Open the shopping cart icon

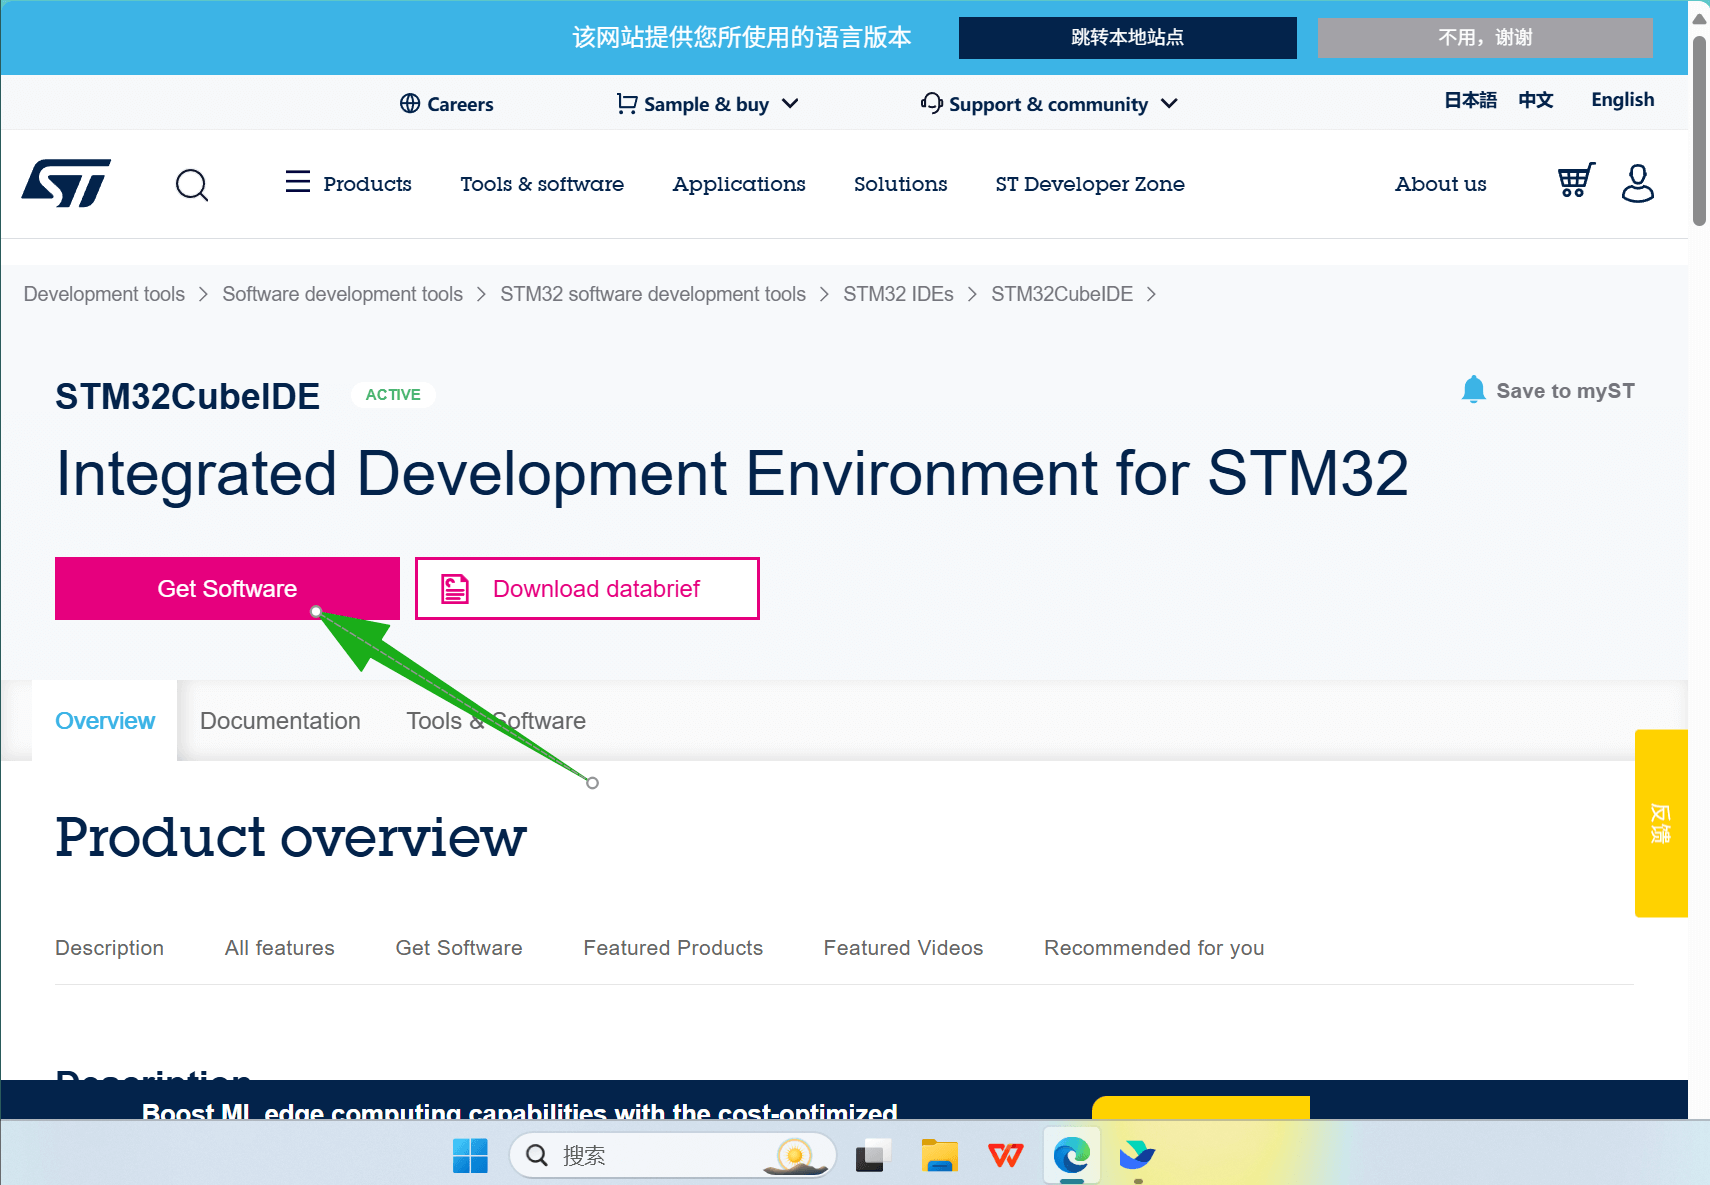pos(1575,181)
